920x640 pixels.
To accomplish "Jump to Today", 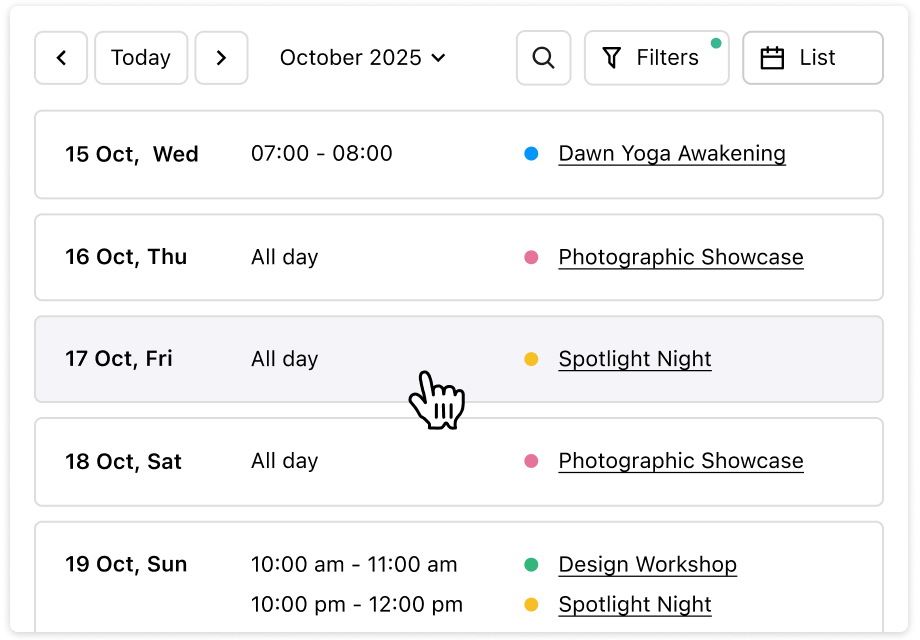I will coord(140,58).
